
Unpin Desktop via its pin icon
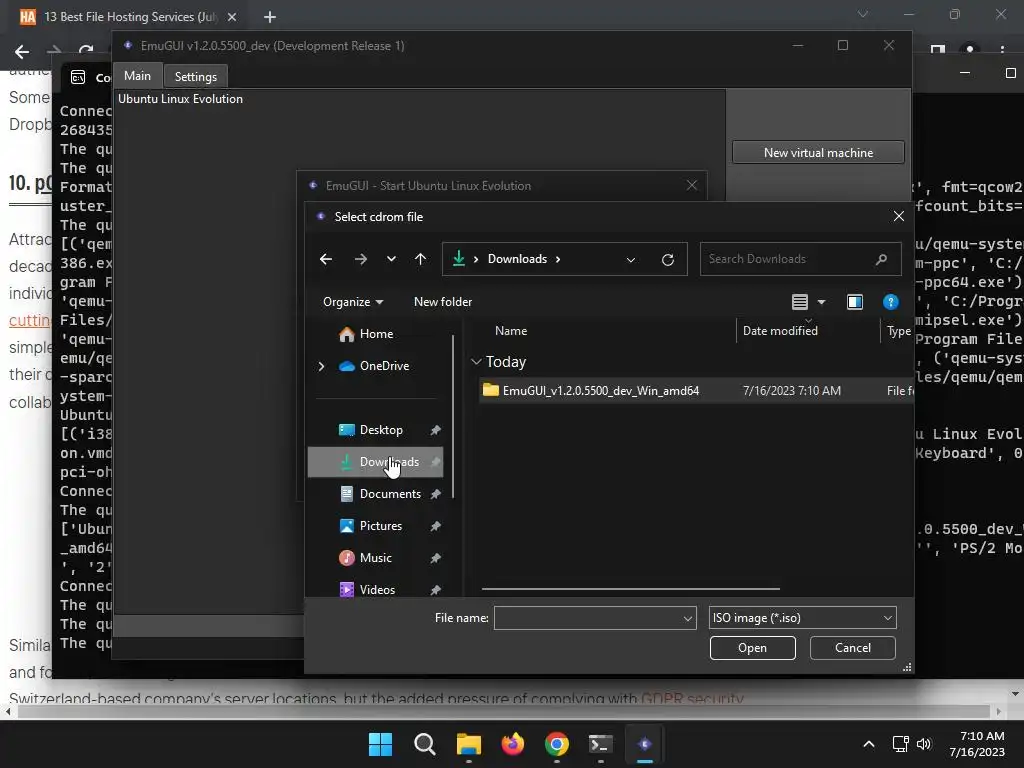pos(436,430)
